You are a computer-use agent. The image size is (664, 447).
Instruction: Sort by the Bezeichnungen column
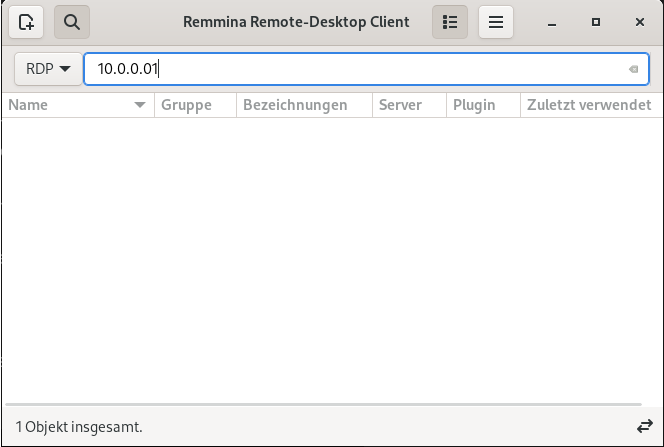(x=303, y=105)
